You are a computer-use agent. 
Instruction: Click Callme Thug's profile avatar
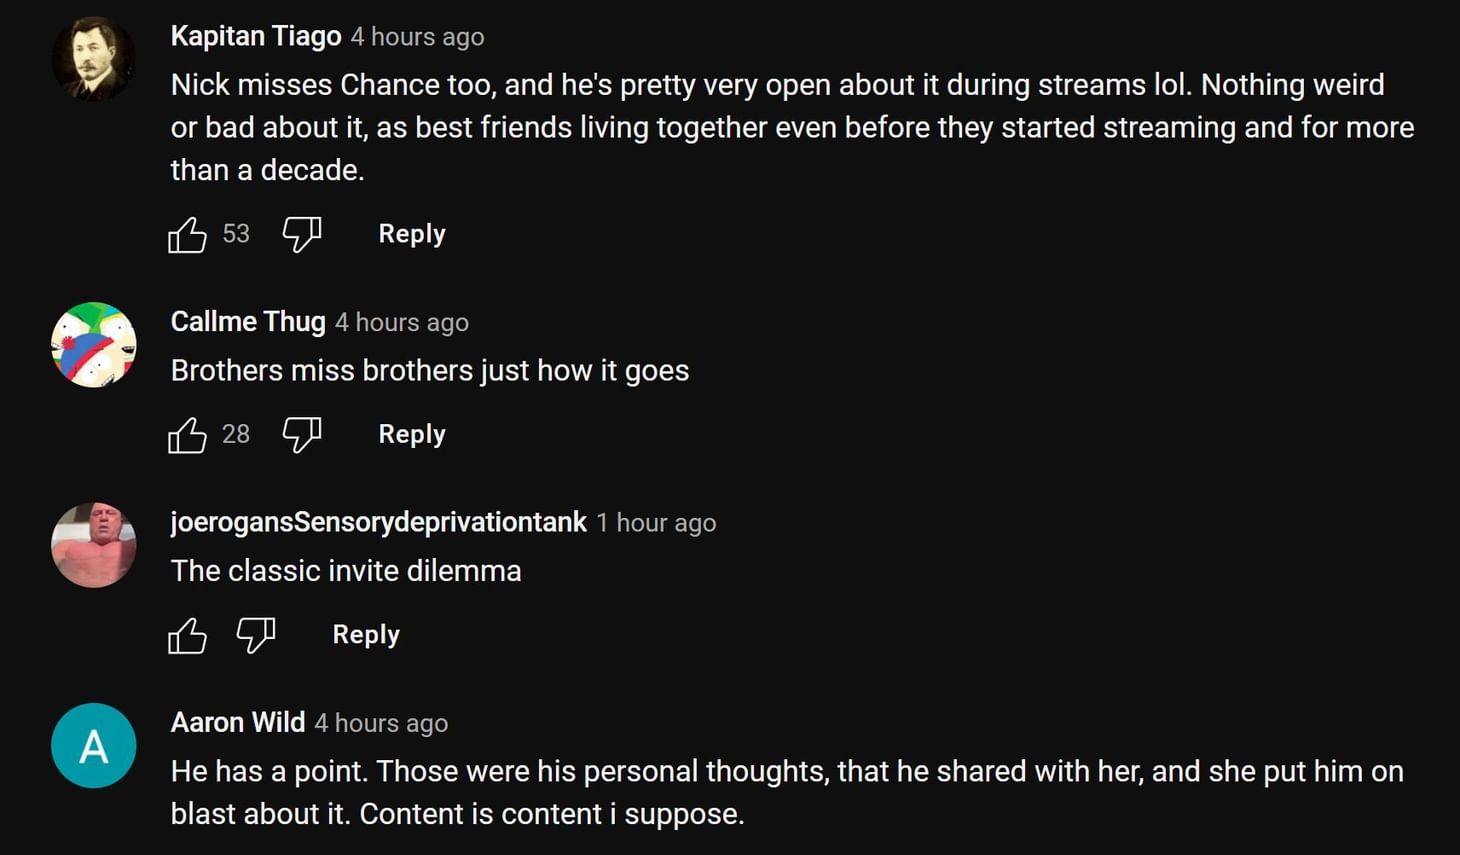(x=93, y=345)
